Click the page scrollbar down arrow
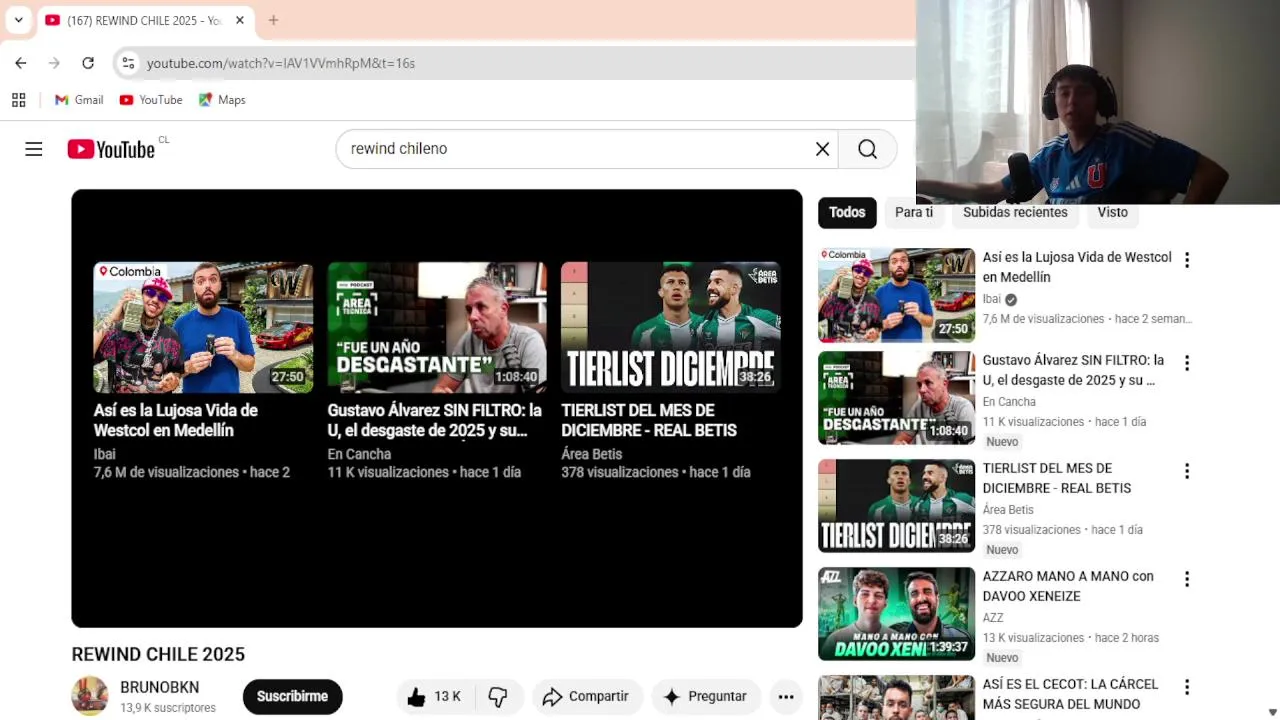The height and width of the screenshot is (720, 1280). tap(1272, 712)
